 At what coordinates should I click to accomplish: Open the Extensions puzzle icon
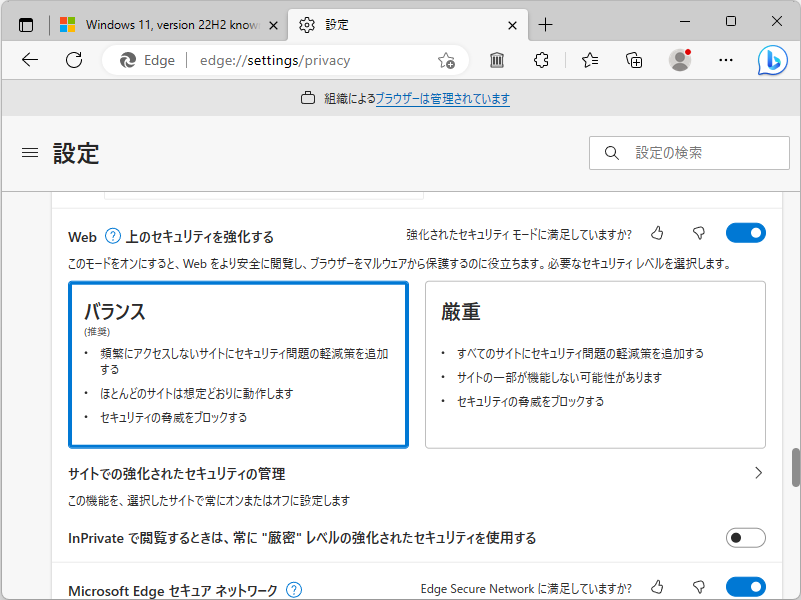(541, 61)
